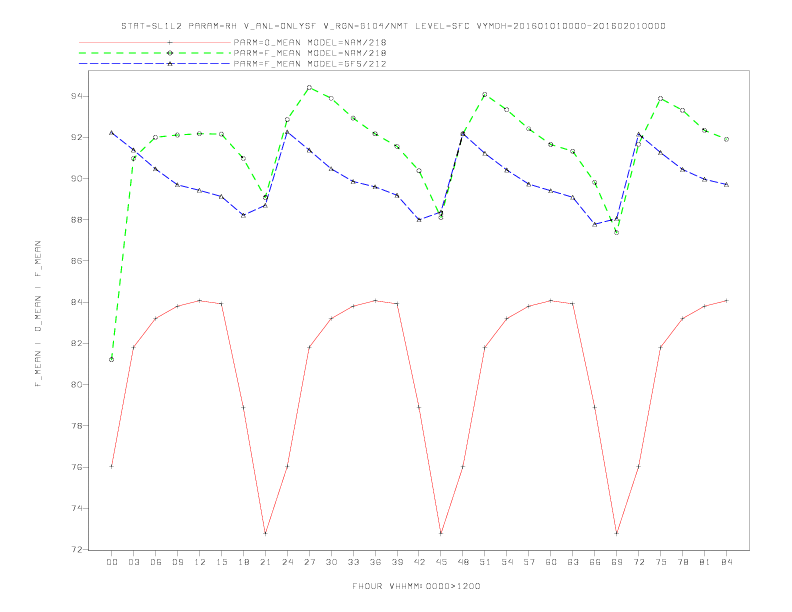Click x-axis tick label 51

[x=485, y=562]
